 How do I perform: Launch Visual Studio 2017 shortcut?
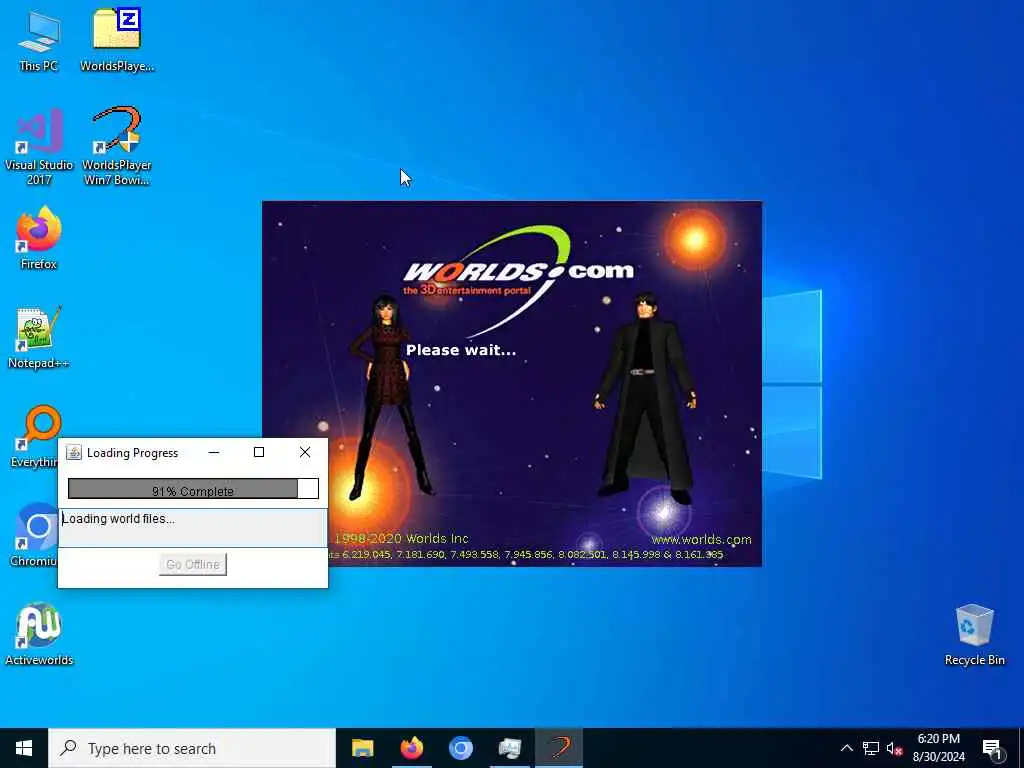pyautogui.click(x=39, y=147)
